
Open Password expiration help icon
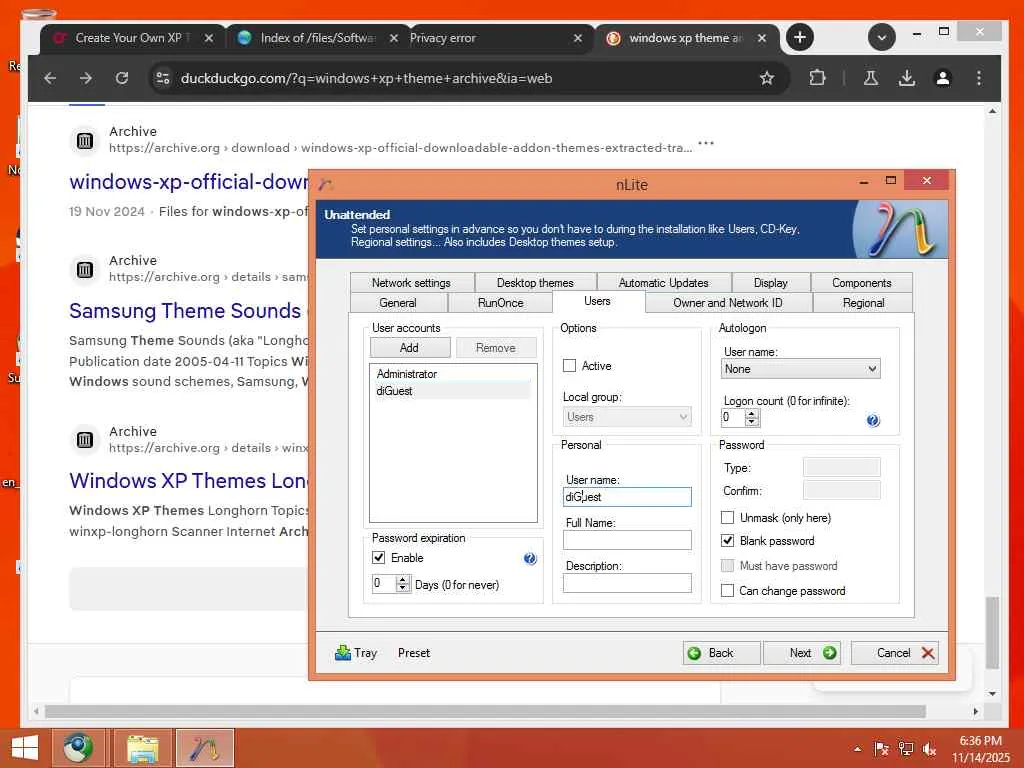[530, 558]
